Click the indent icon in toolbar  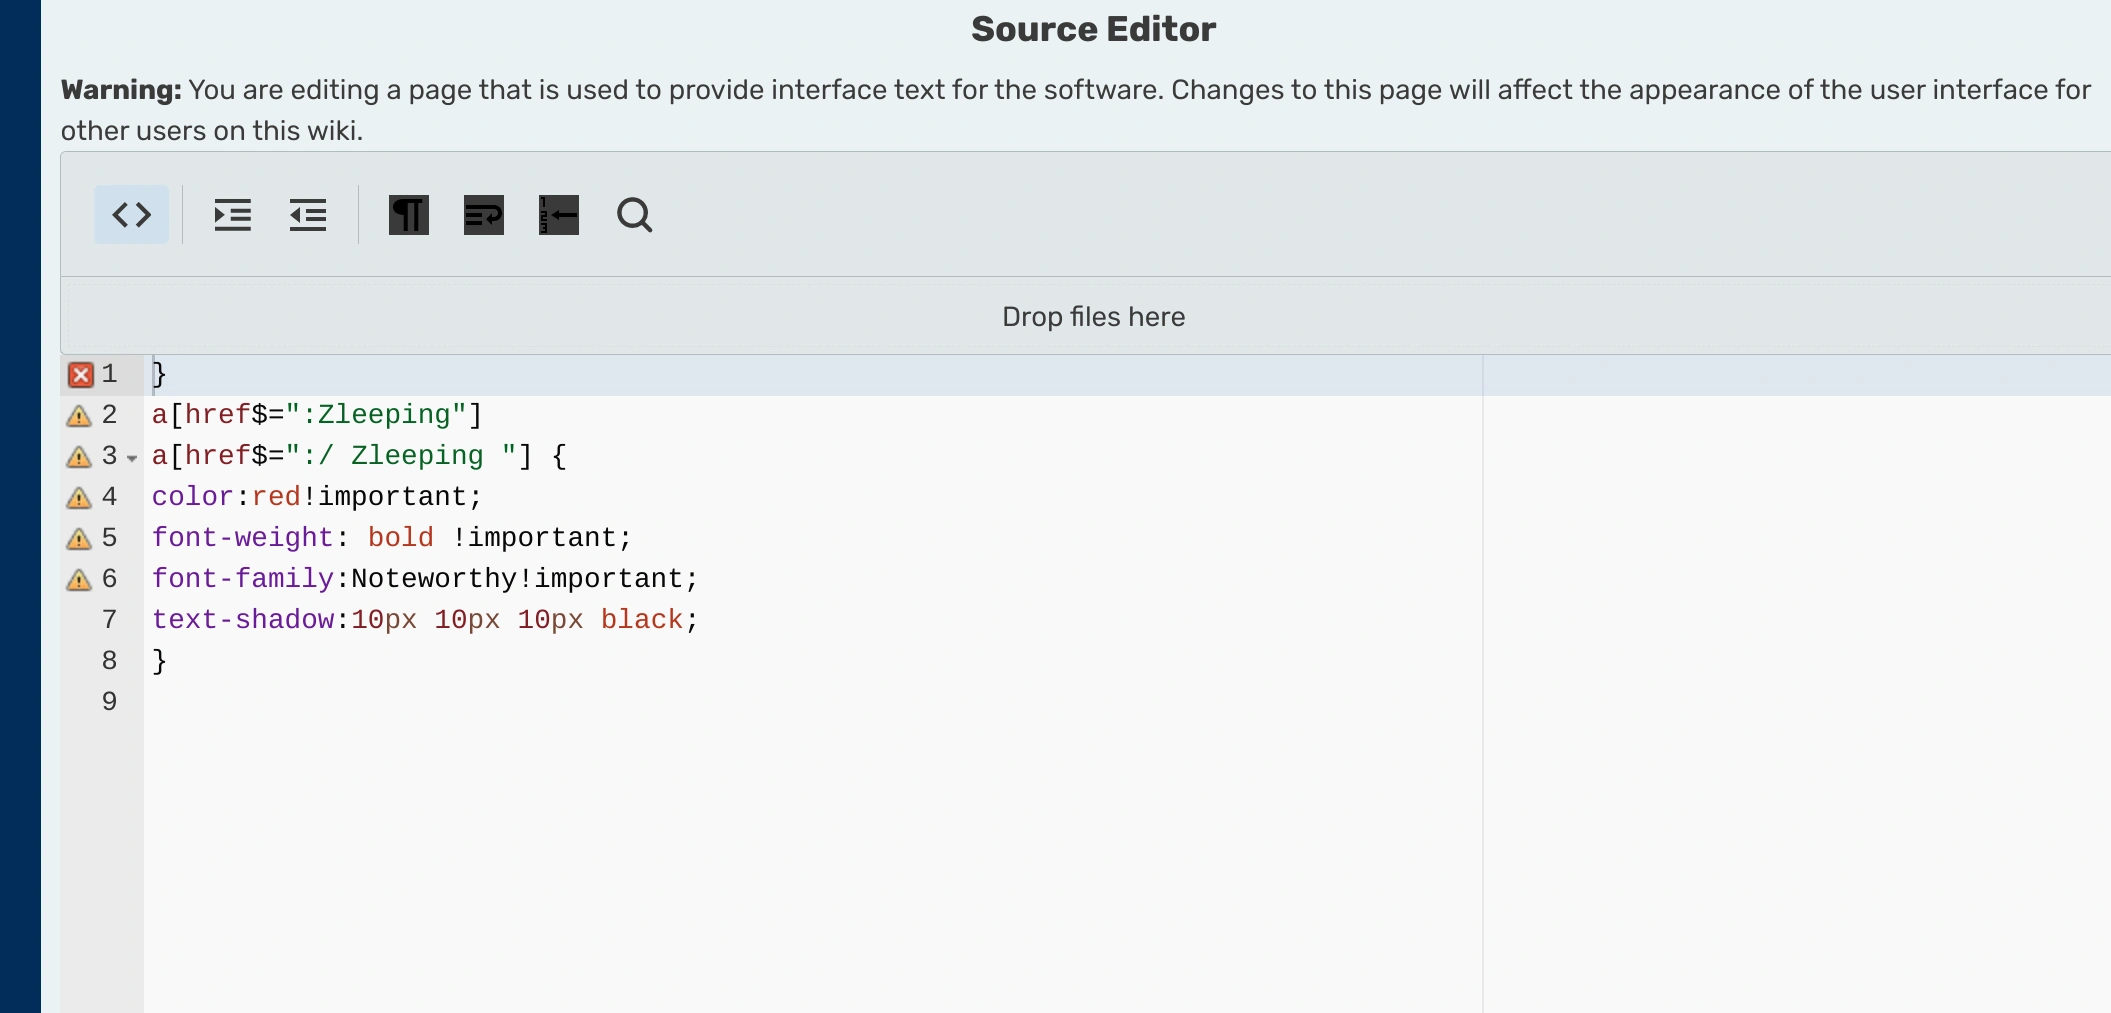pyautogui.click(x=232, y=215)
